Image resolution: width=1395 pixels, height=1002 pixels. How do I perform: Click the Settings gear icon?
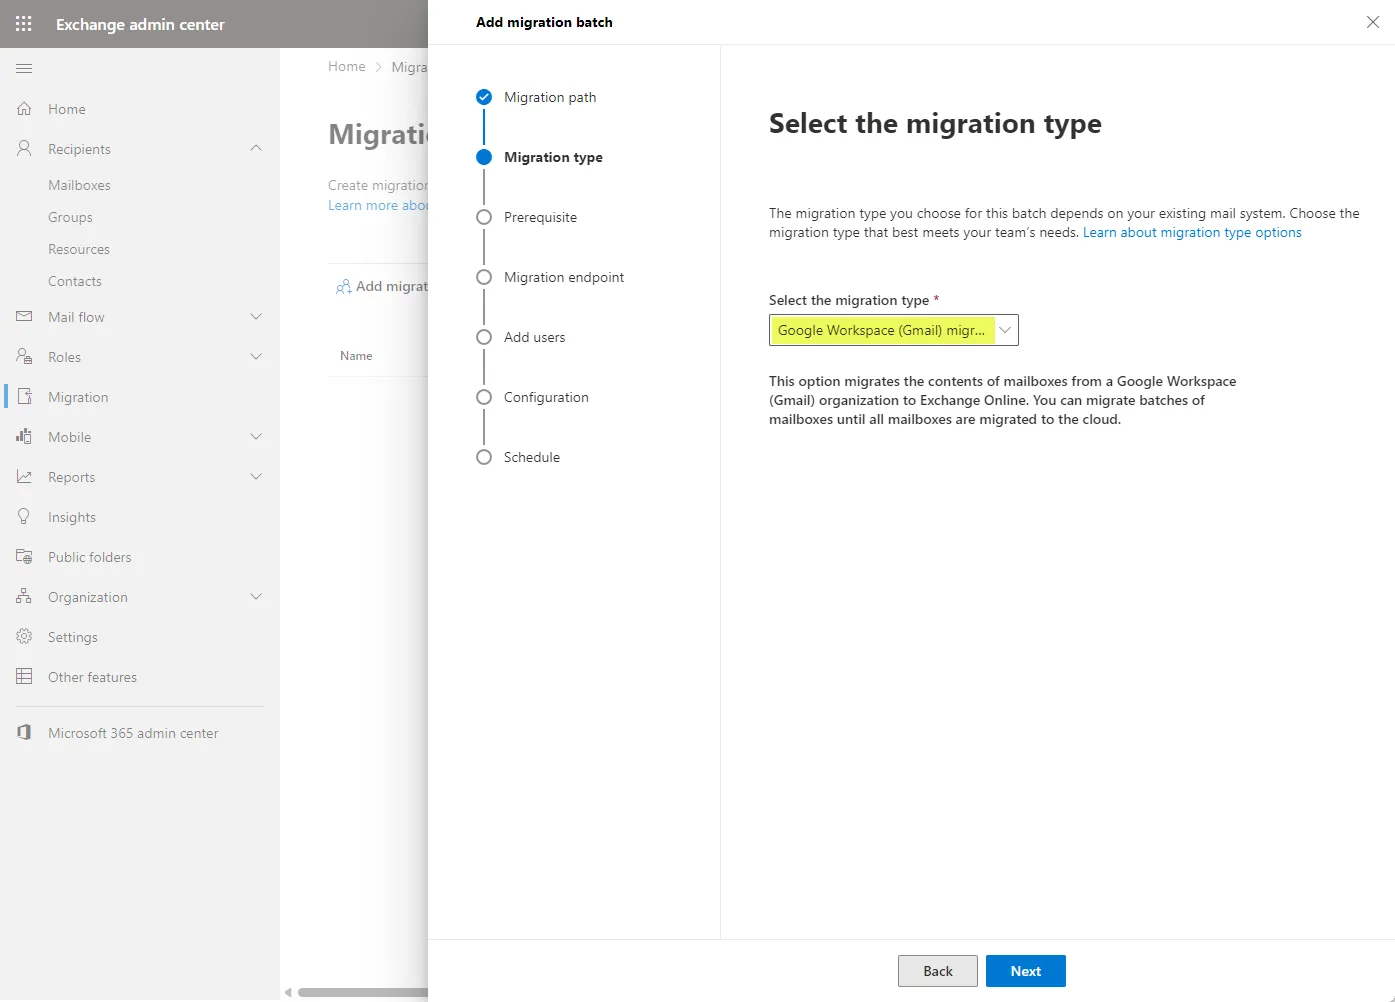(x=24, y=636)
